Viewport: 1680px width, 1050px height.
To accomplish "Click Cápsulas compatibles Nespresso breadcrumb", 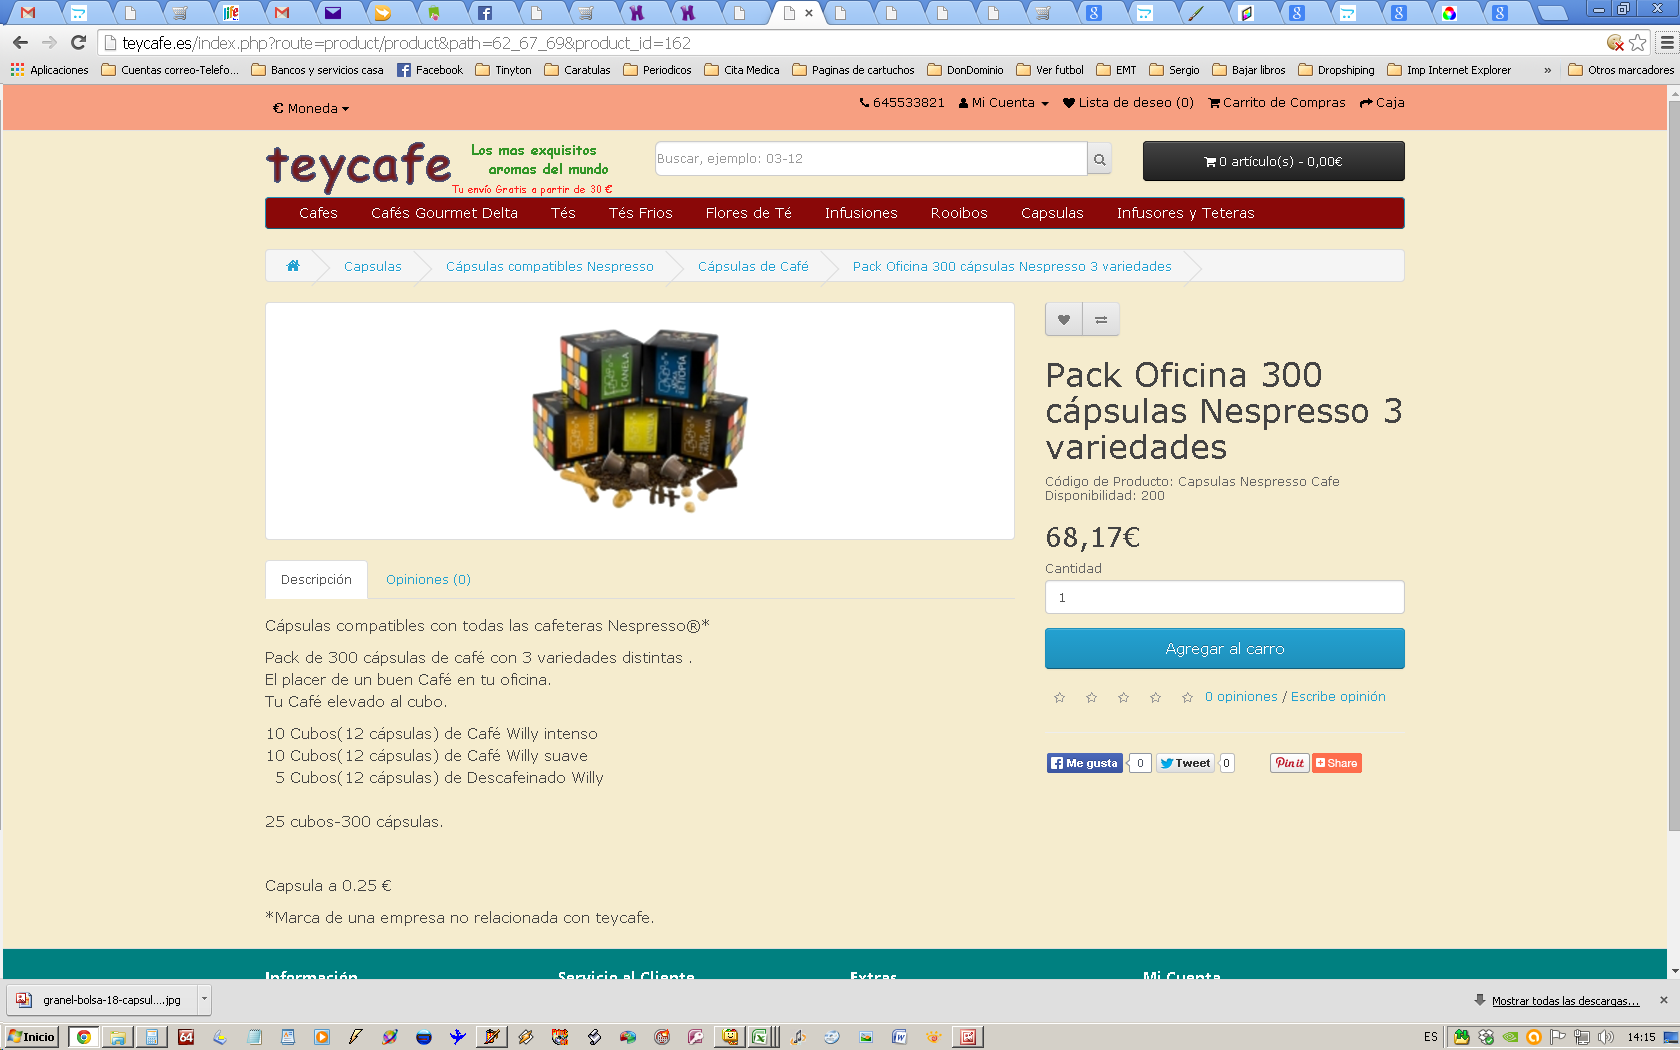I will 549,267.
